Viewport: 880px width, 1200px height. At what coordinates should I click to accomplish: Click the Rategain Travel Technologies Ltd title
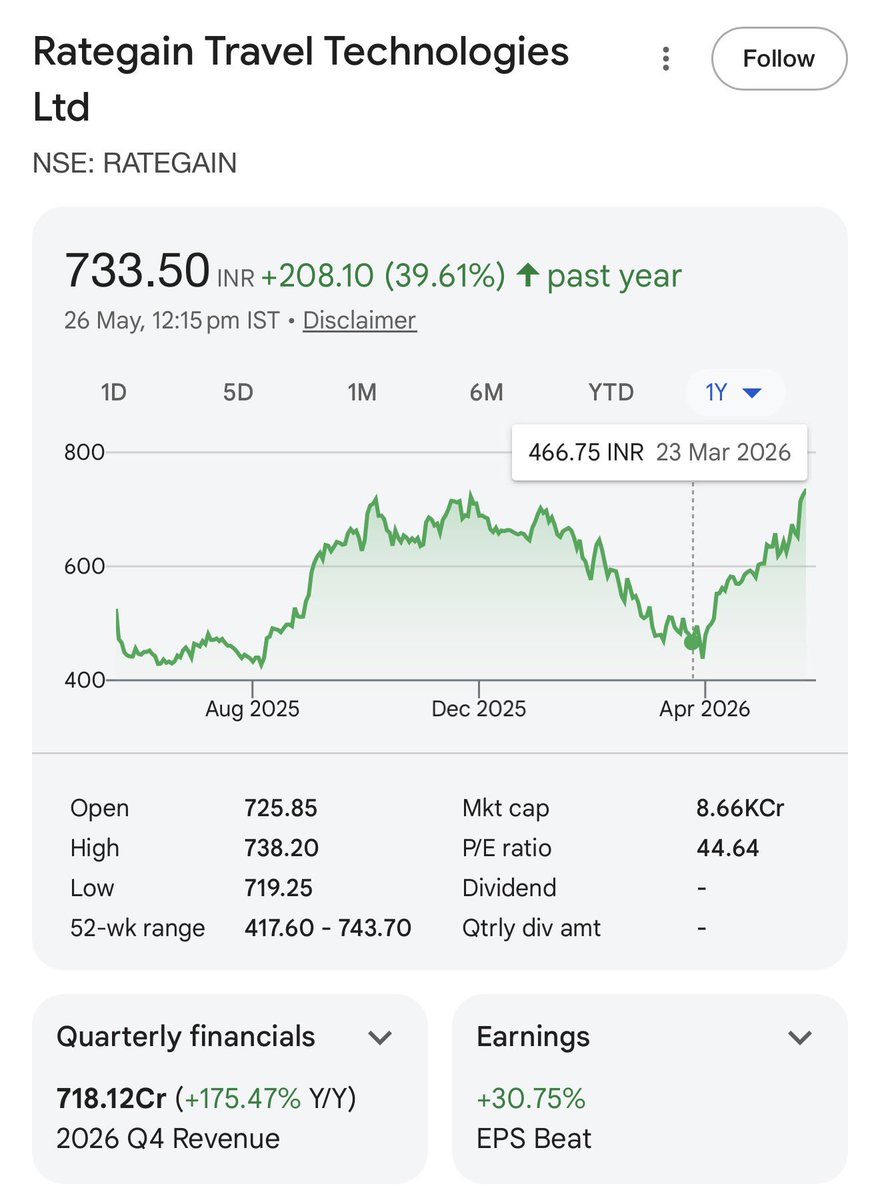[300, 78]
